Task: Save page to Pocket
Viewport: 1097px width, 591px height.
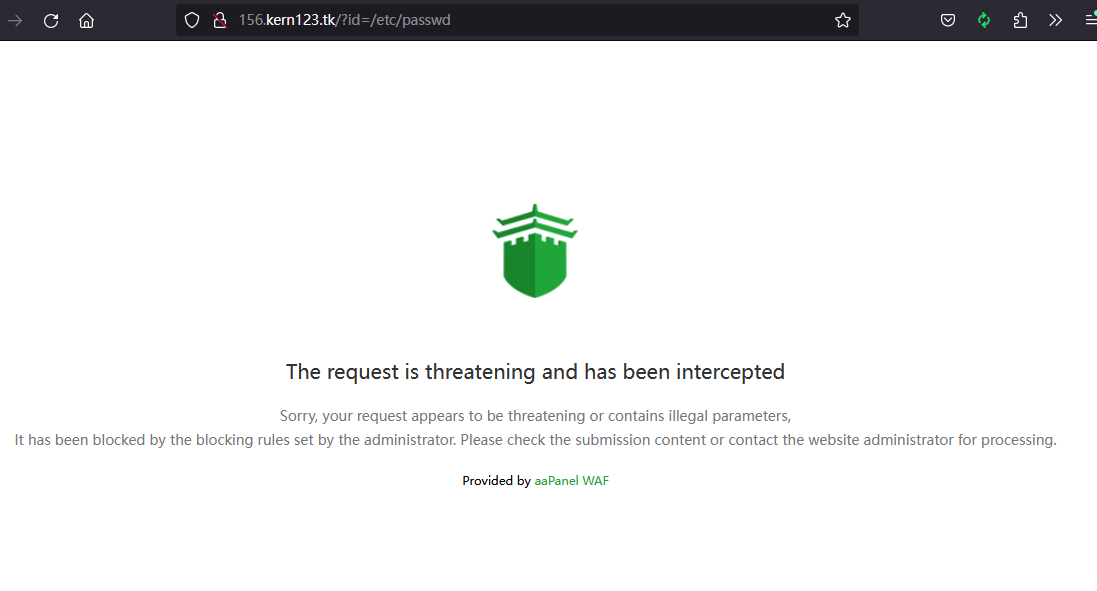Action: [x=948, y=20]
